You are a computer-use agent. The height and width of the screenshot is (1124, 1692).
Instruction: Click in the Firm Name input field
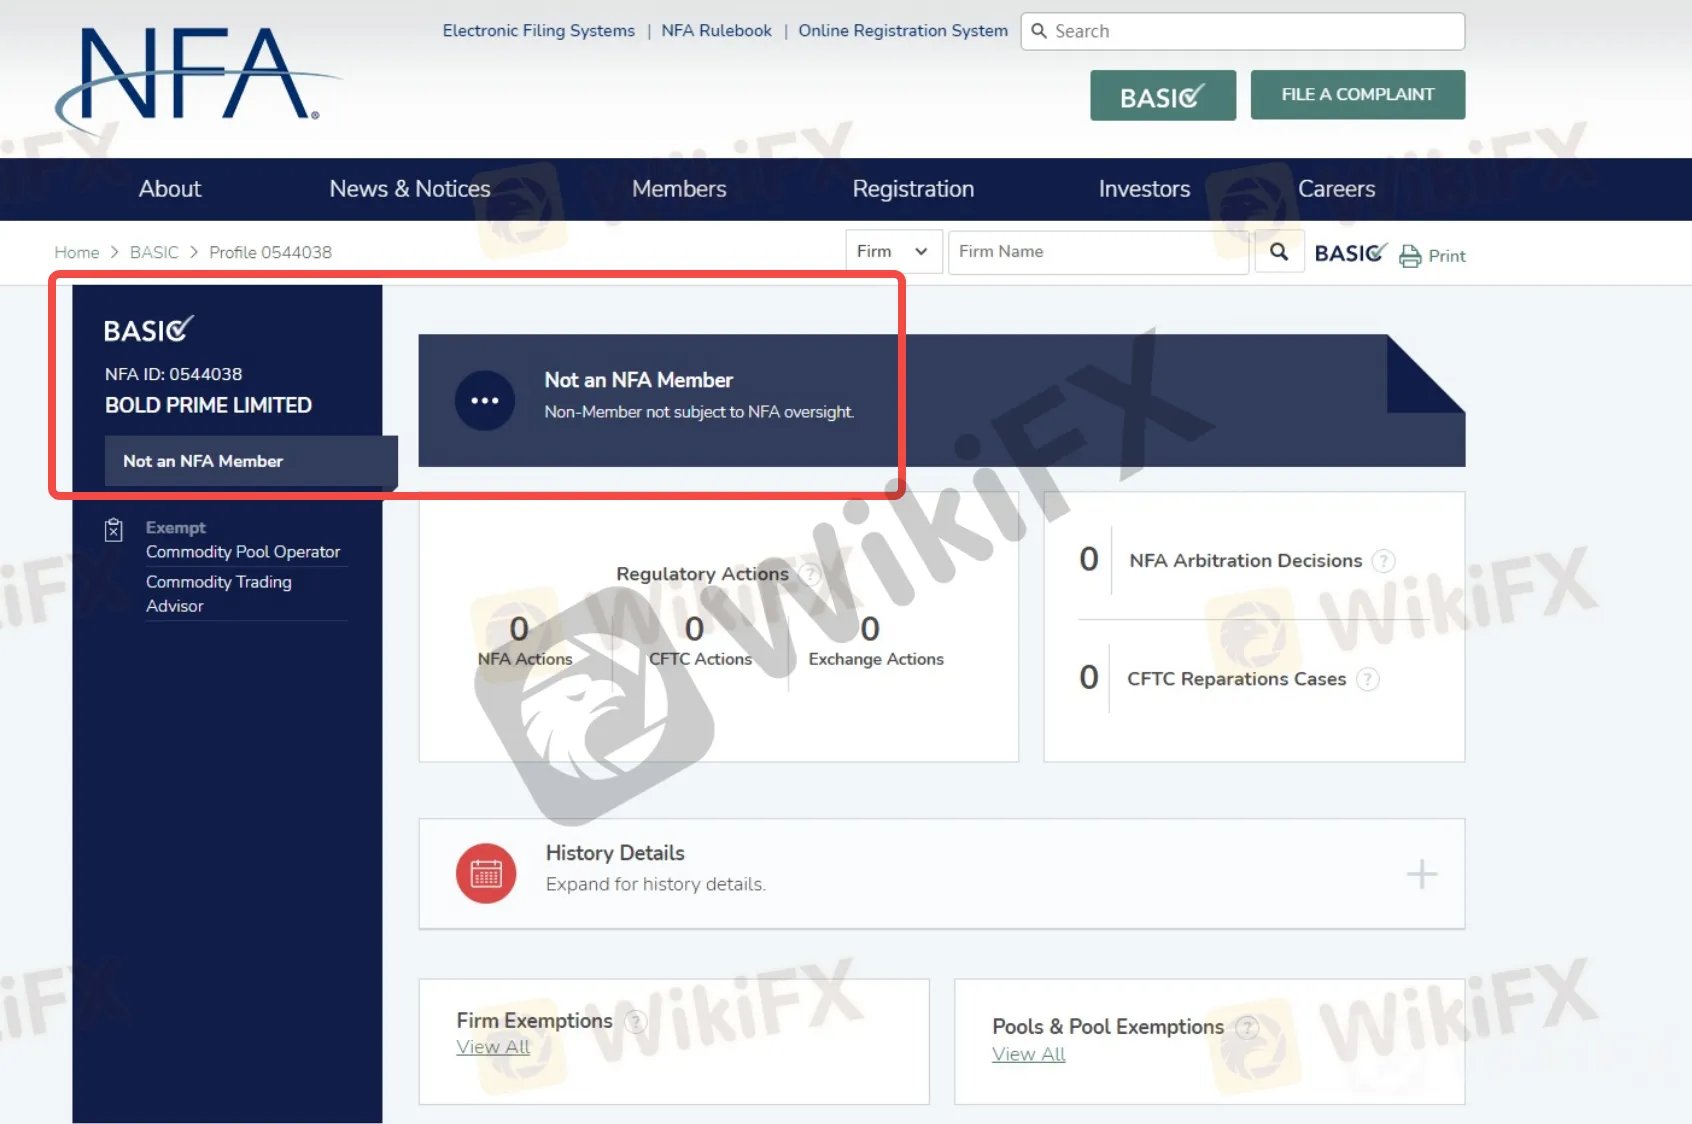(x=1098, y=252)
